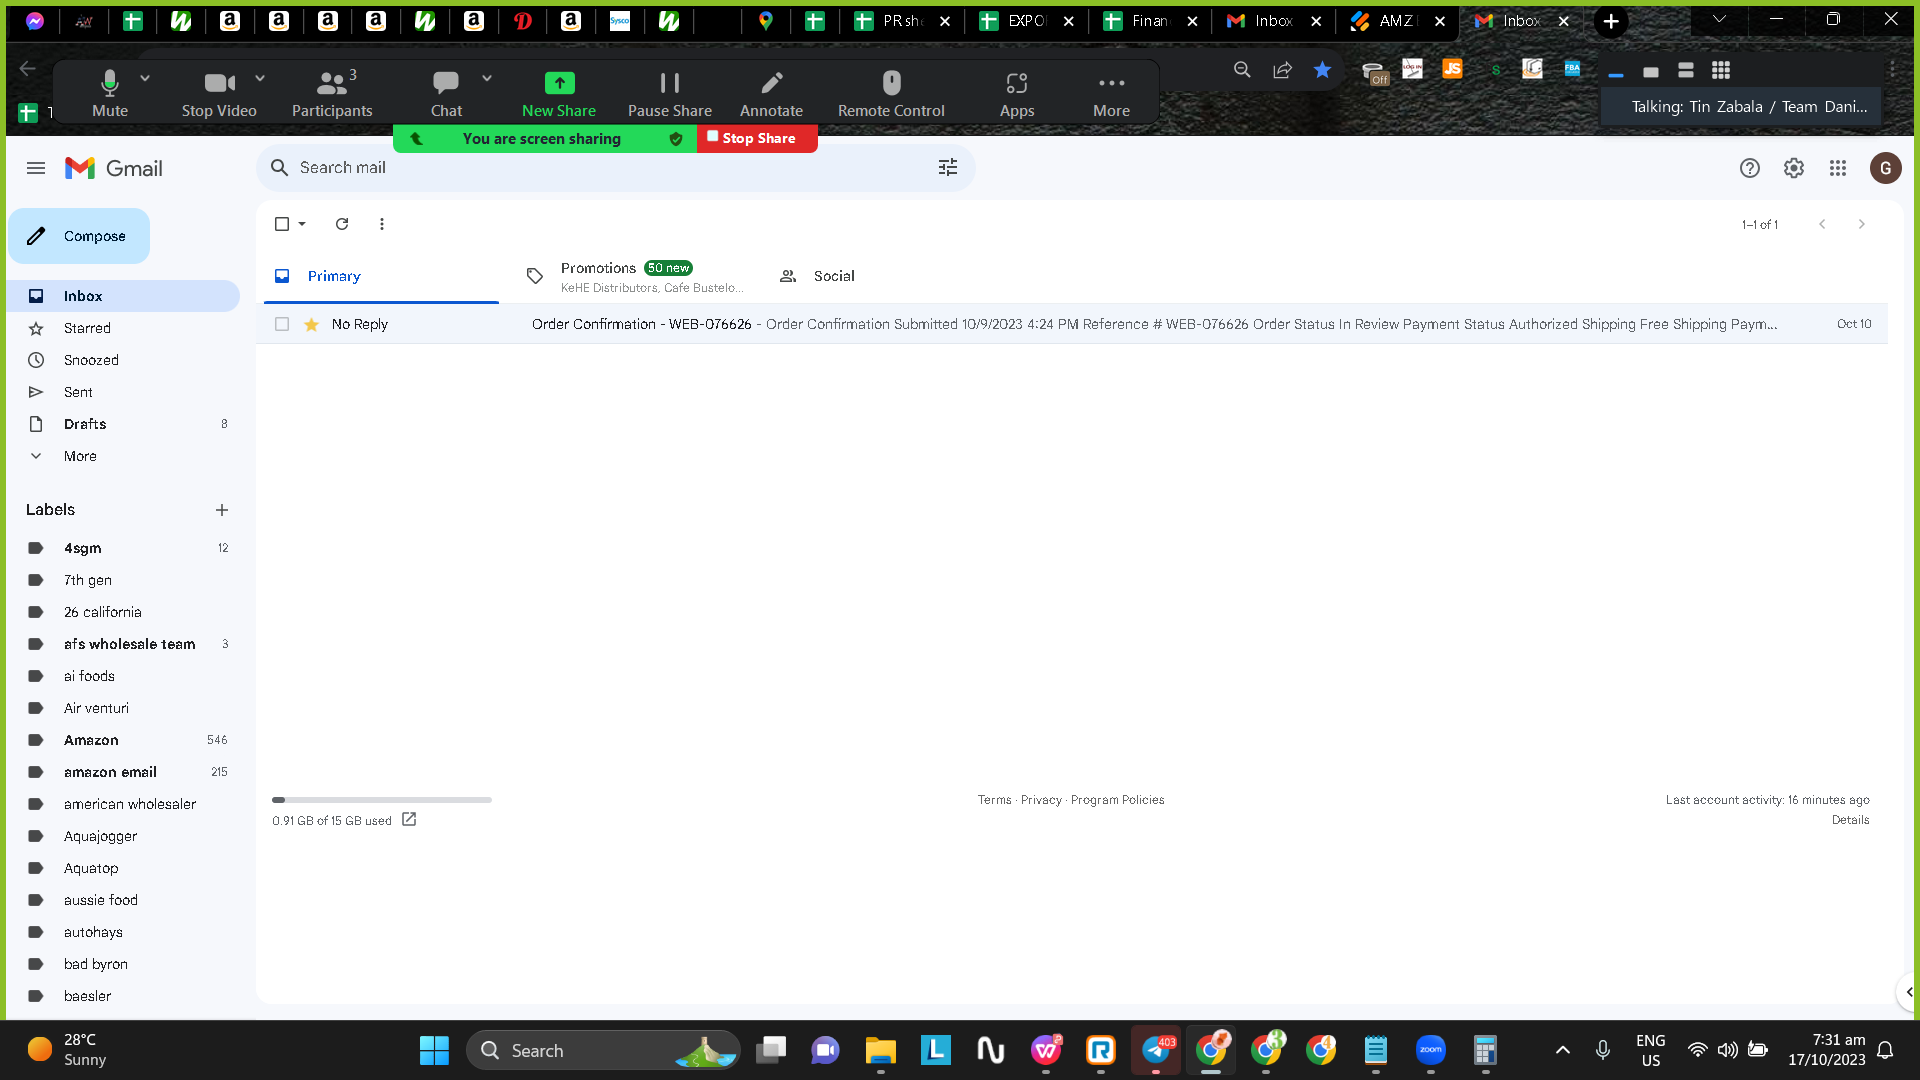Open Zoom Chat
1920x1080 pixels.
[x=446, y=94]
